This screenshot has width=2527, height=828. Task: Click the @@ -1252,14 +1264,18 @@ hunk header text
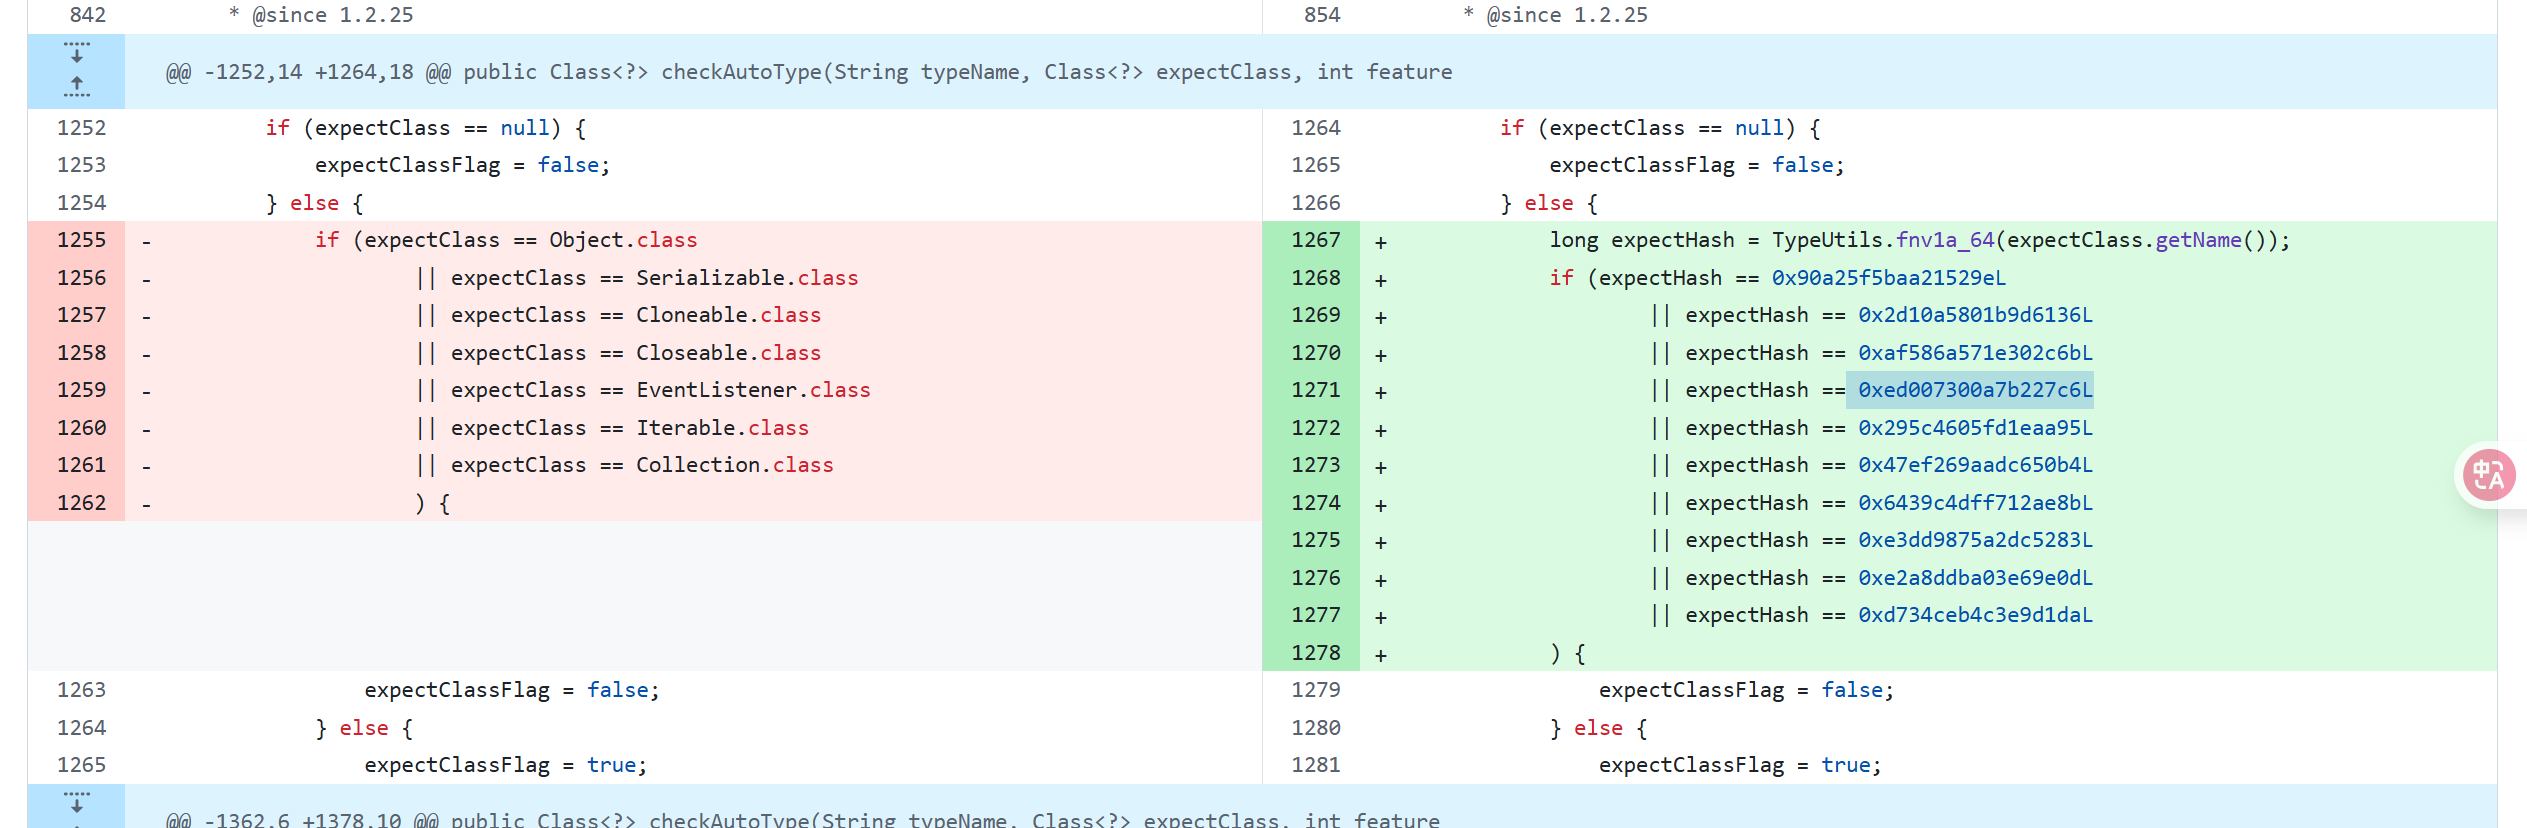(808, 72)
